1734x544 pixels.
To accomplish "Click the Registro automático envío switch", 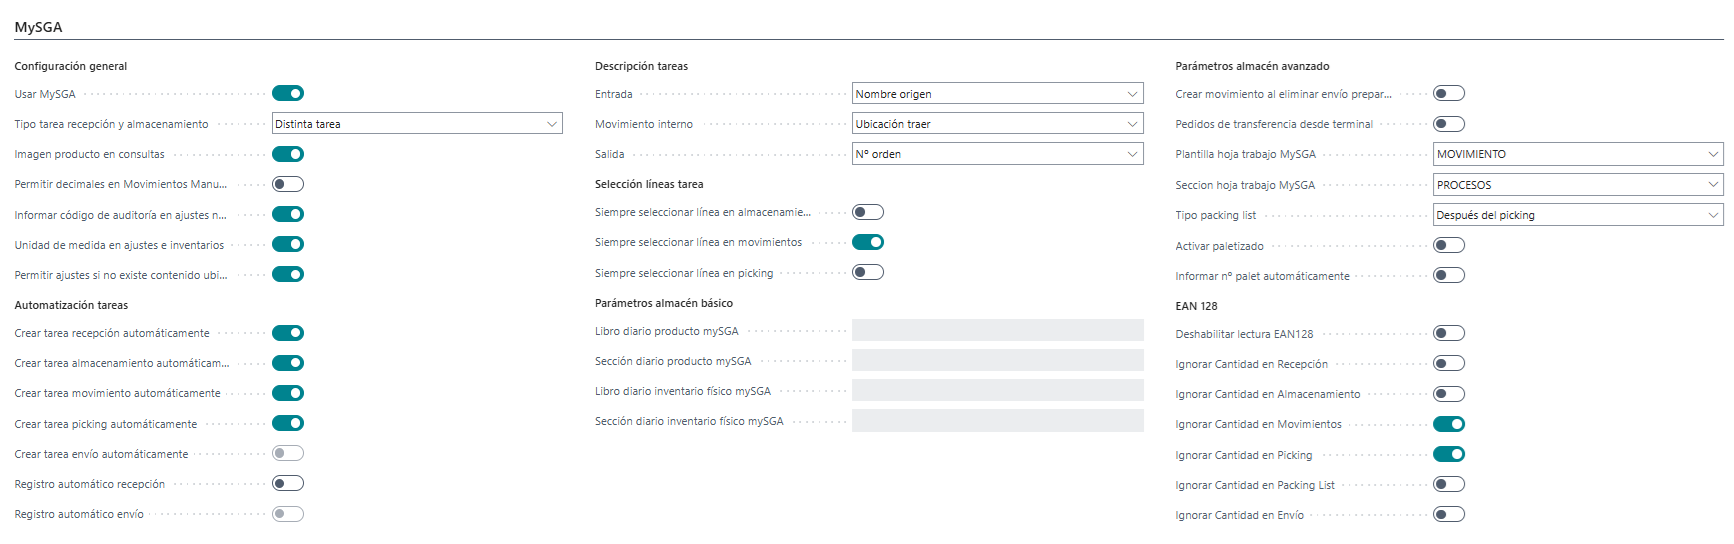I will (x=288, y=514).
